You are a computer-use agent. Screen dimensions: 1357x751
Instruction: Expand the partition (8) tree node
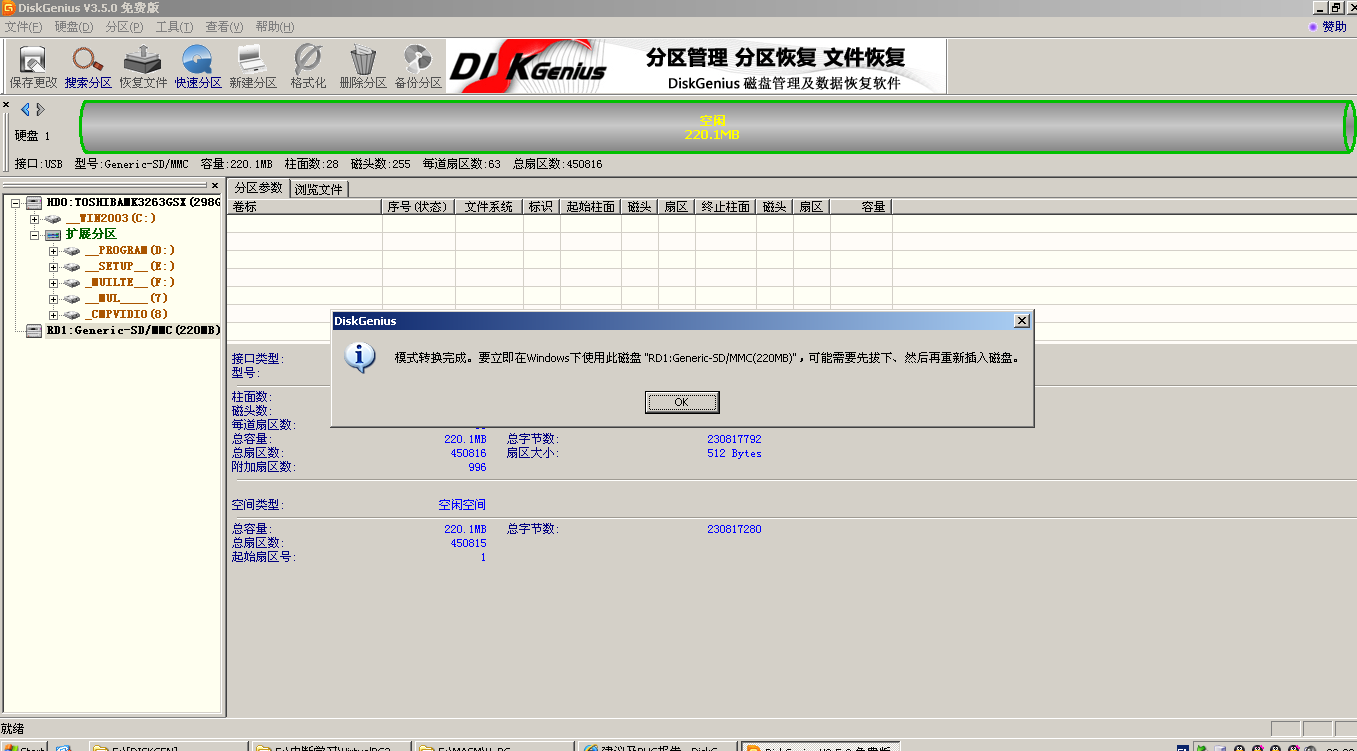(x=54, y=314)
